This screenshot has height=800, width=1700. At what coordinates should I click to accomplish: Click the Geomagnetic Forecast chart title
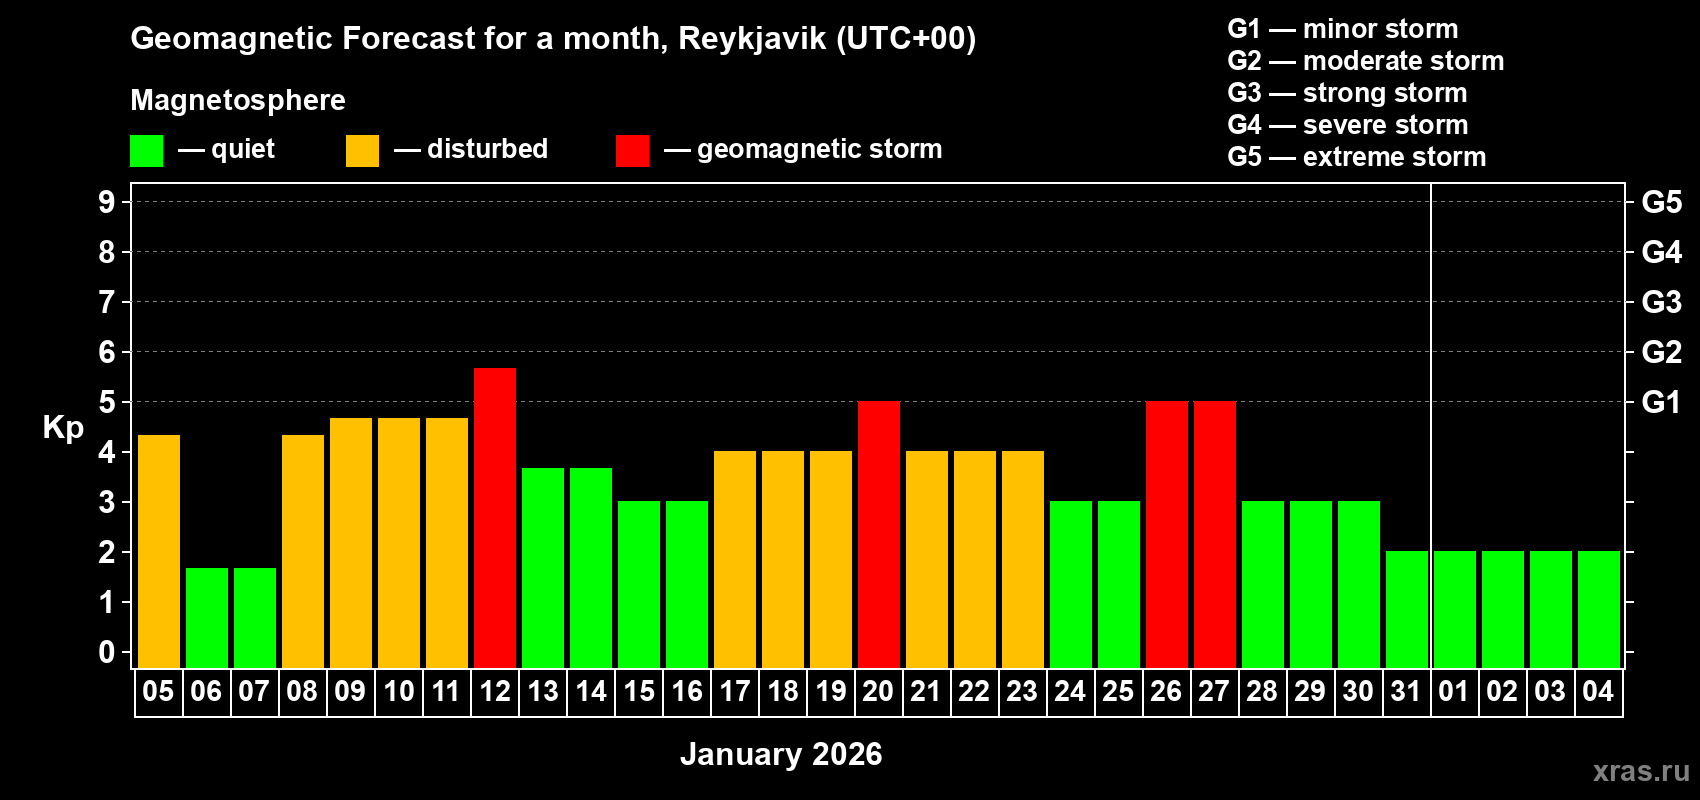tap(553, 39)
